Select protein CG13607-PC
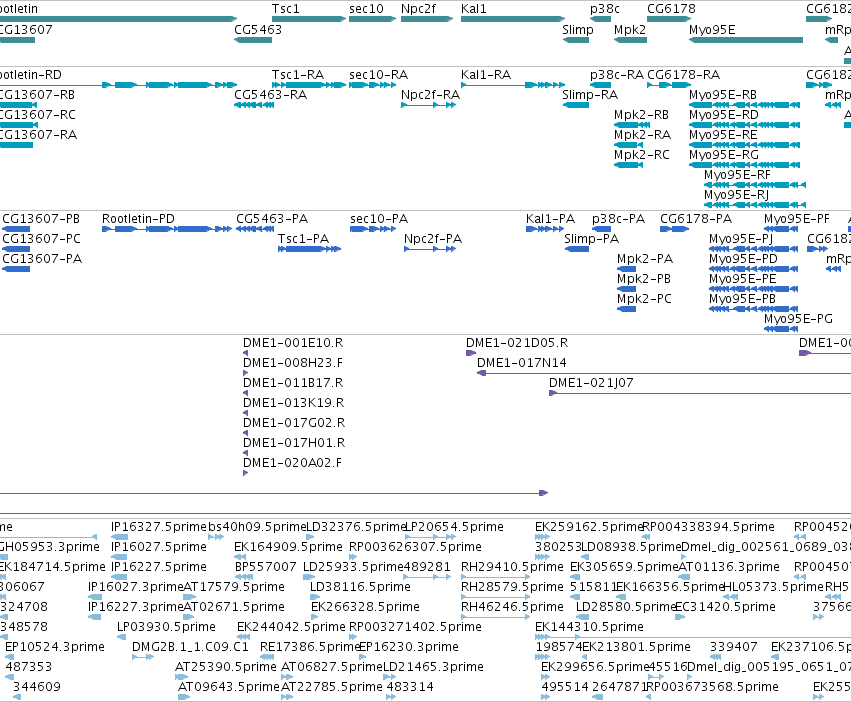This screenshot has width=851, height=702. click(x=16, y=249)
